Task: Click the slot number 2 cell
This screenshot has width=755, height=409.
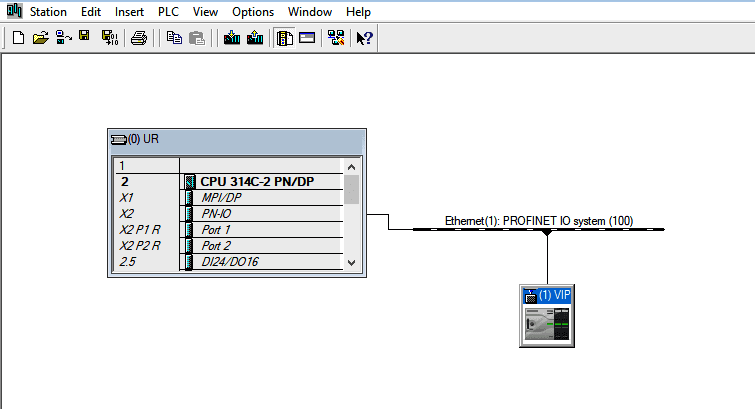Action: pos(147,182)
